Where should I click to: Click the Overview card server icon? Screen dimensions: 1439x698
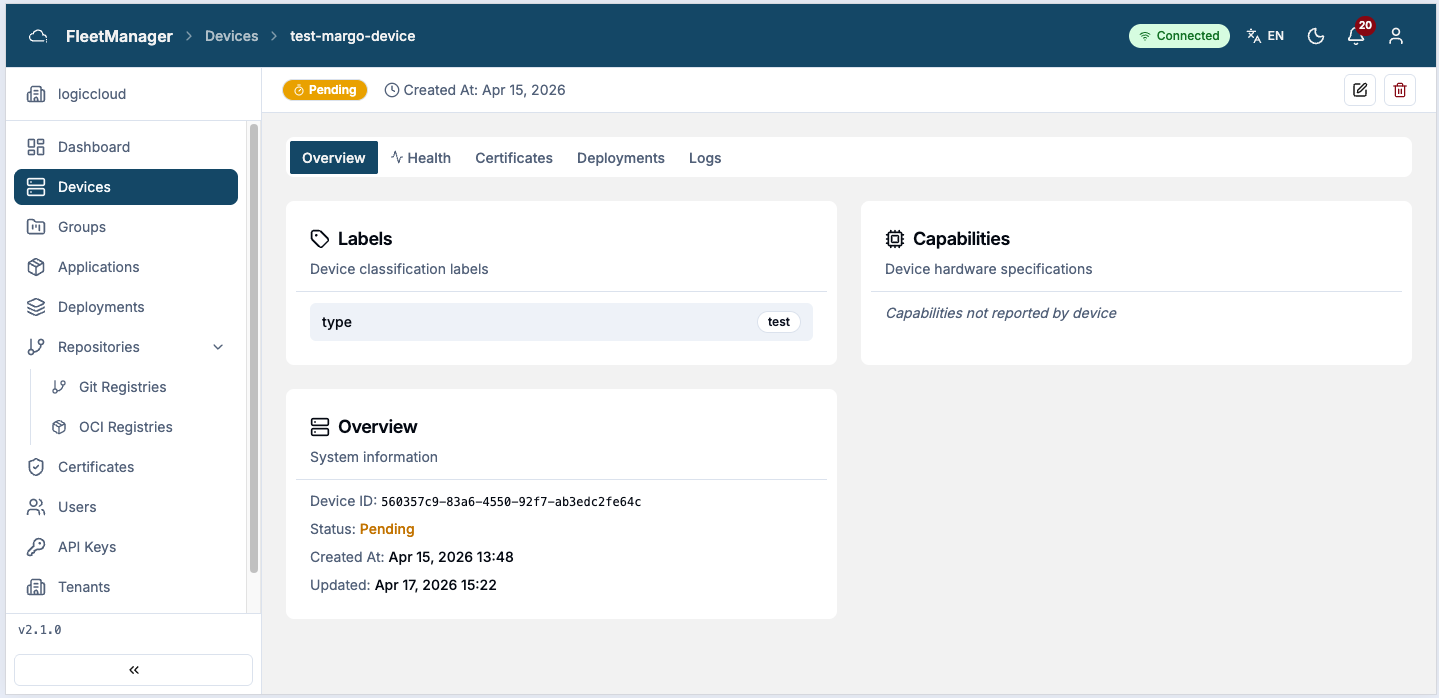[320, 427]
